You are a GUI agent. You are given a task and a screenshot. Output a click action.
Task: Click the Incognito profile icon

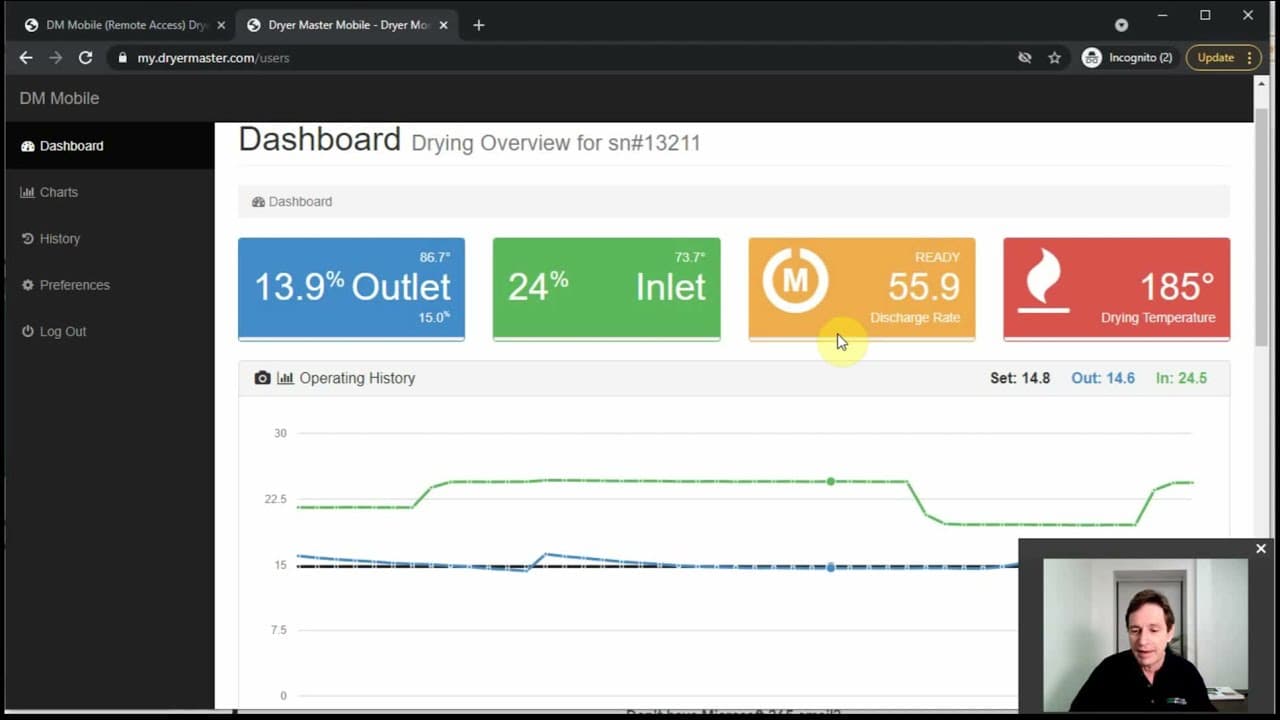1092,58
